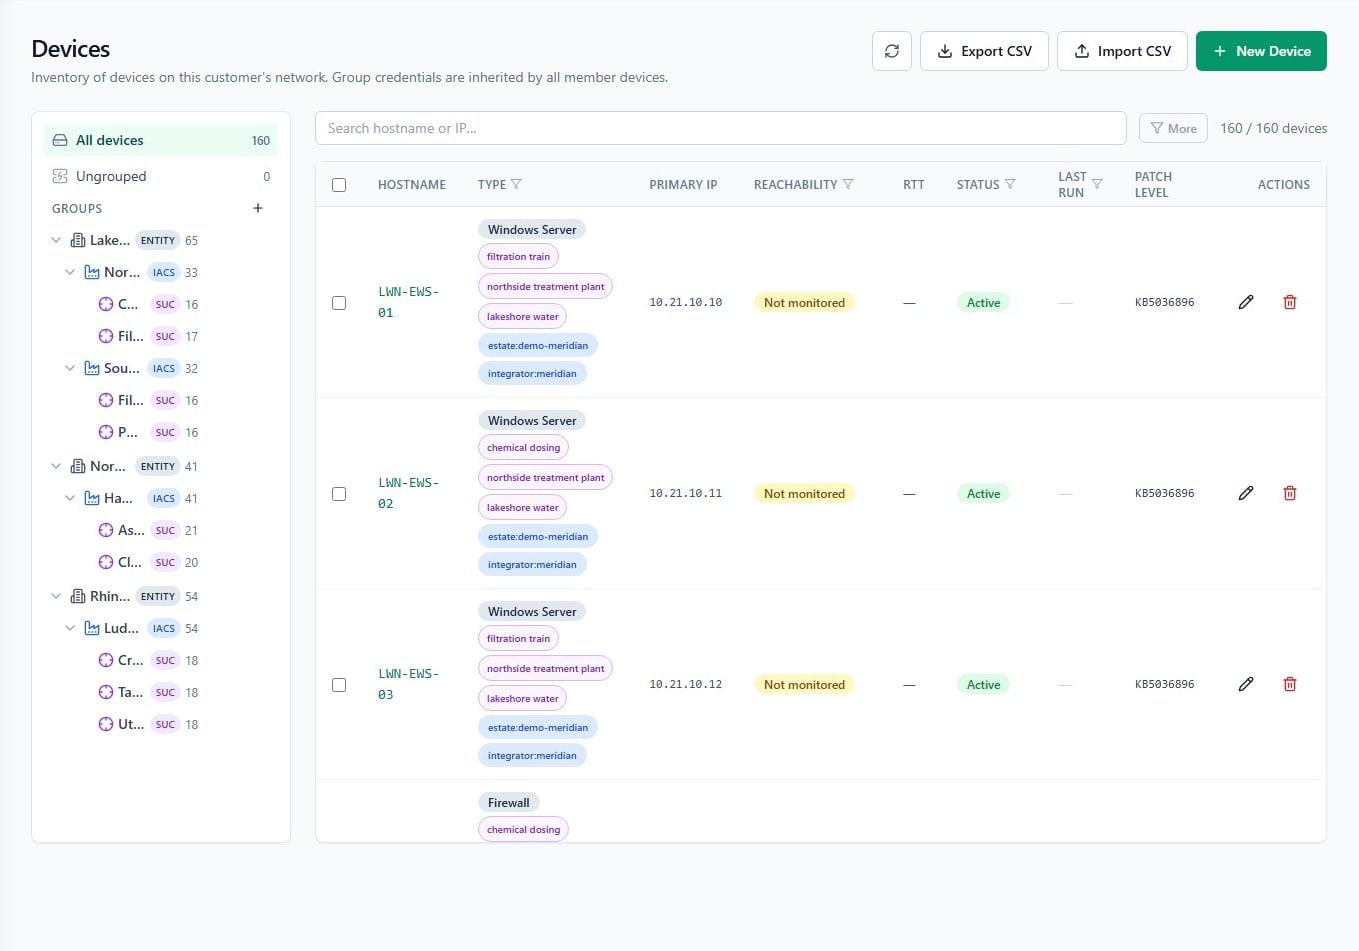Open the More filters dropdown

pyautogui.click(x=1173, y=128)
